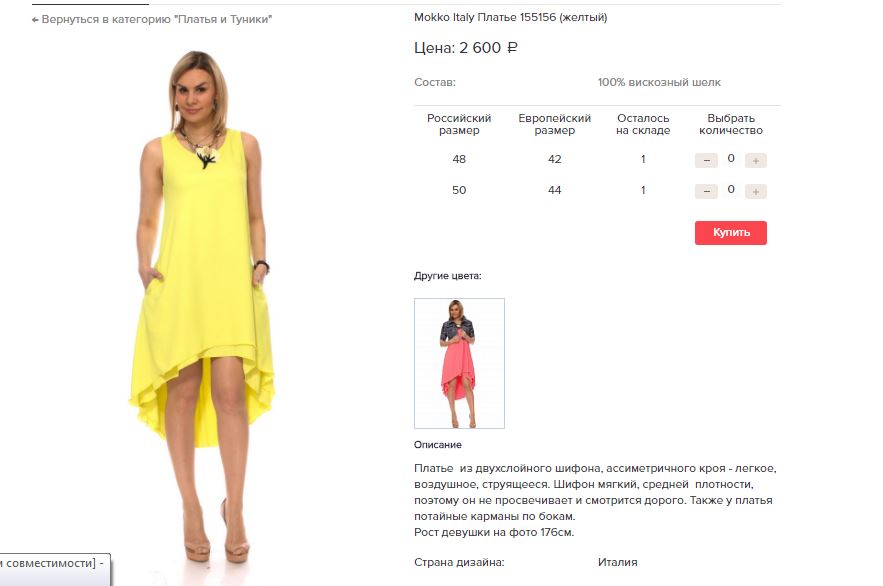Open the coral dress color thumbnail
883x586 pixels.
click(460, 363)
